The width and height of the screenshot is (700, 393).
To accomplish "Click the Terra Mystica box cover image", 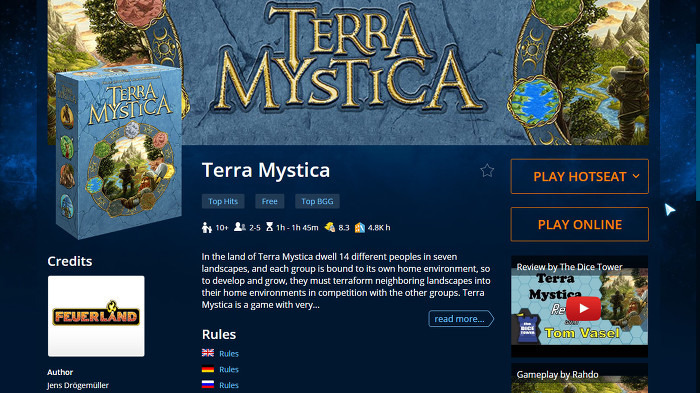I will 119,152.
